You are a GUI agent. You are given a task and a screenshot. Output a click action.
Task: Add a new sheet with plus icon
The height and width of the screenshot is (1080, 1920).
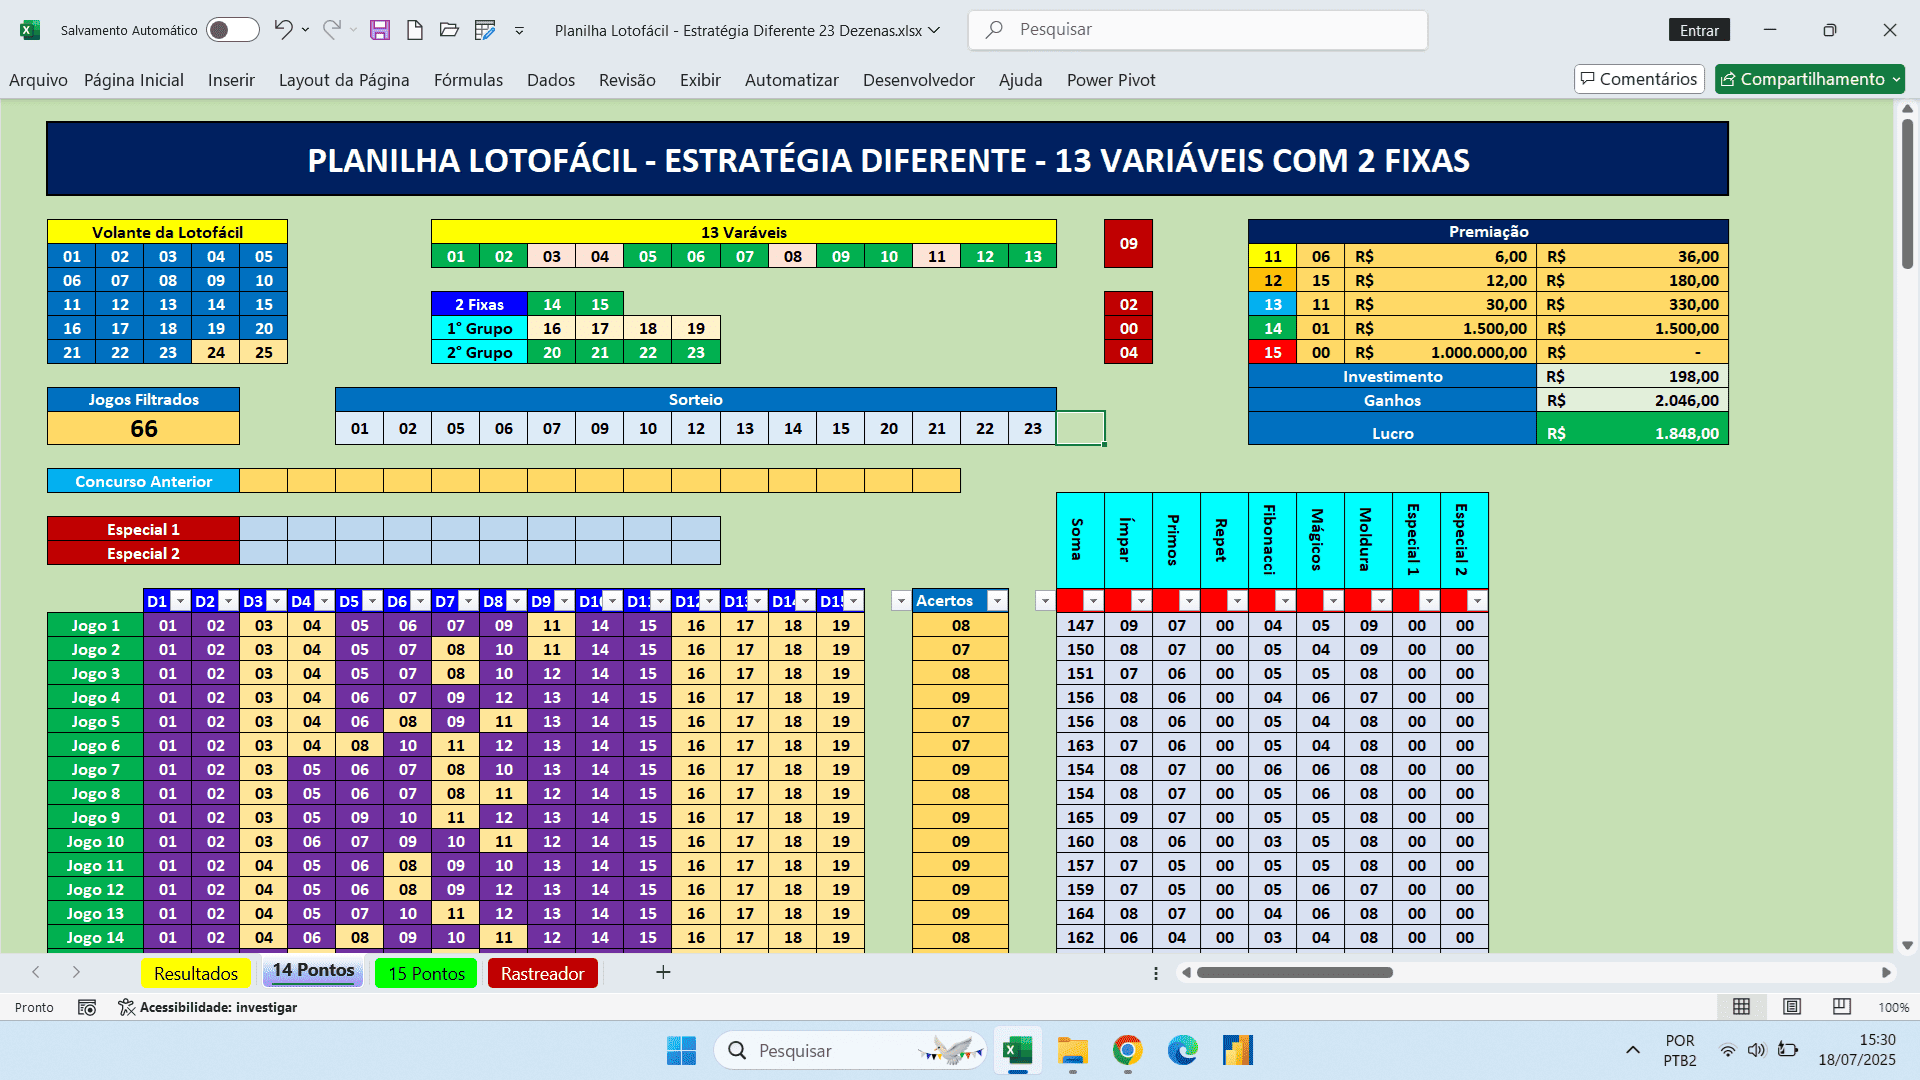click(663, 972)
